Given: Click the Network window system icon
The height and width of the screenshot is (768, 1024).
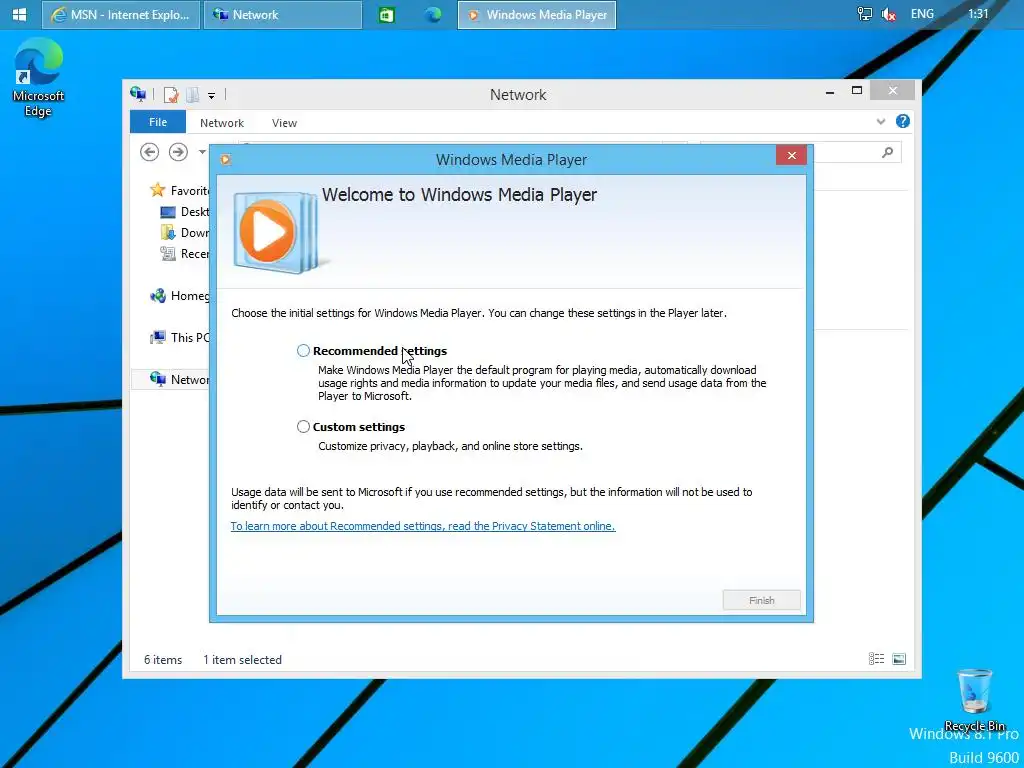Looking at the screenshot, I should pos(138,94).
